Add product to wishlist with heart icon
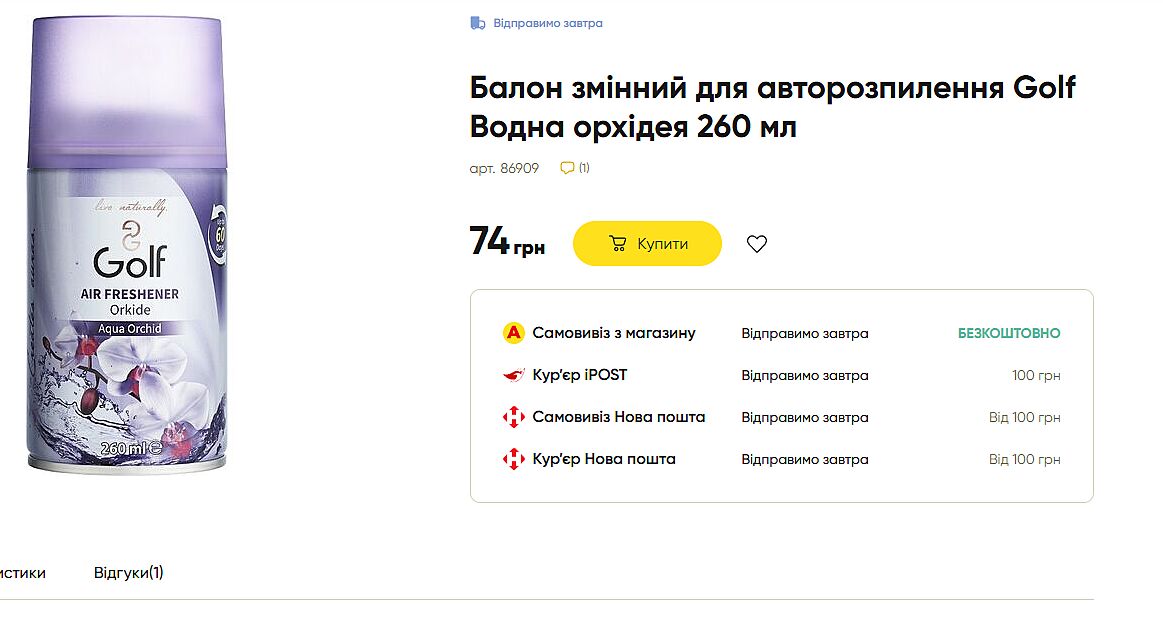Viewport: 1163px width, 618px height. tap(757, 244)
